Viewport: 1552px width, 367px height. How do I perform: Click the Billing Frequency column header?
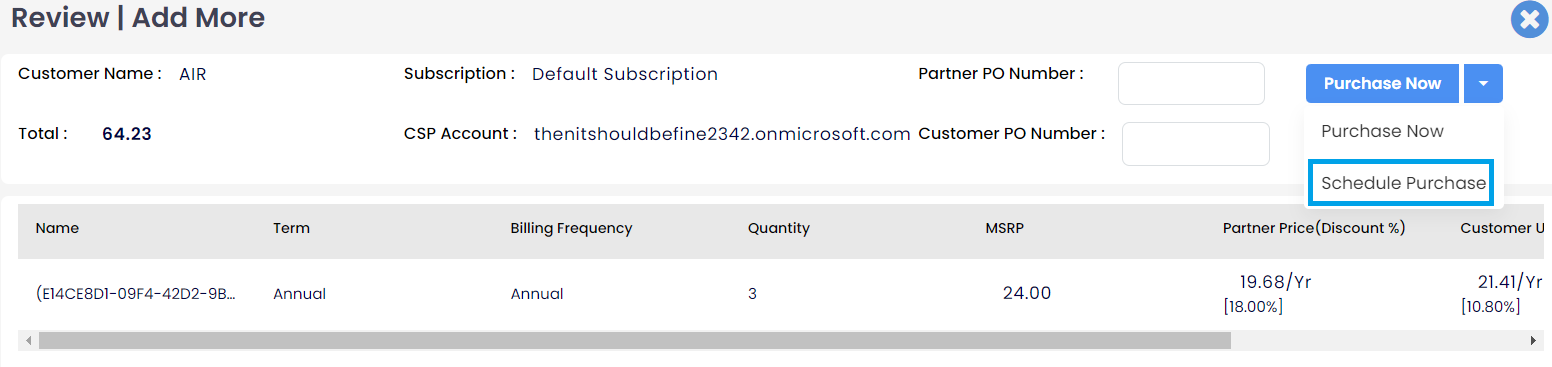pyautogui.click(x=571, y=228)
